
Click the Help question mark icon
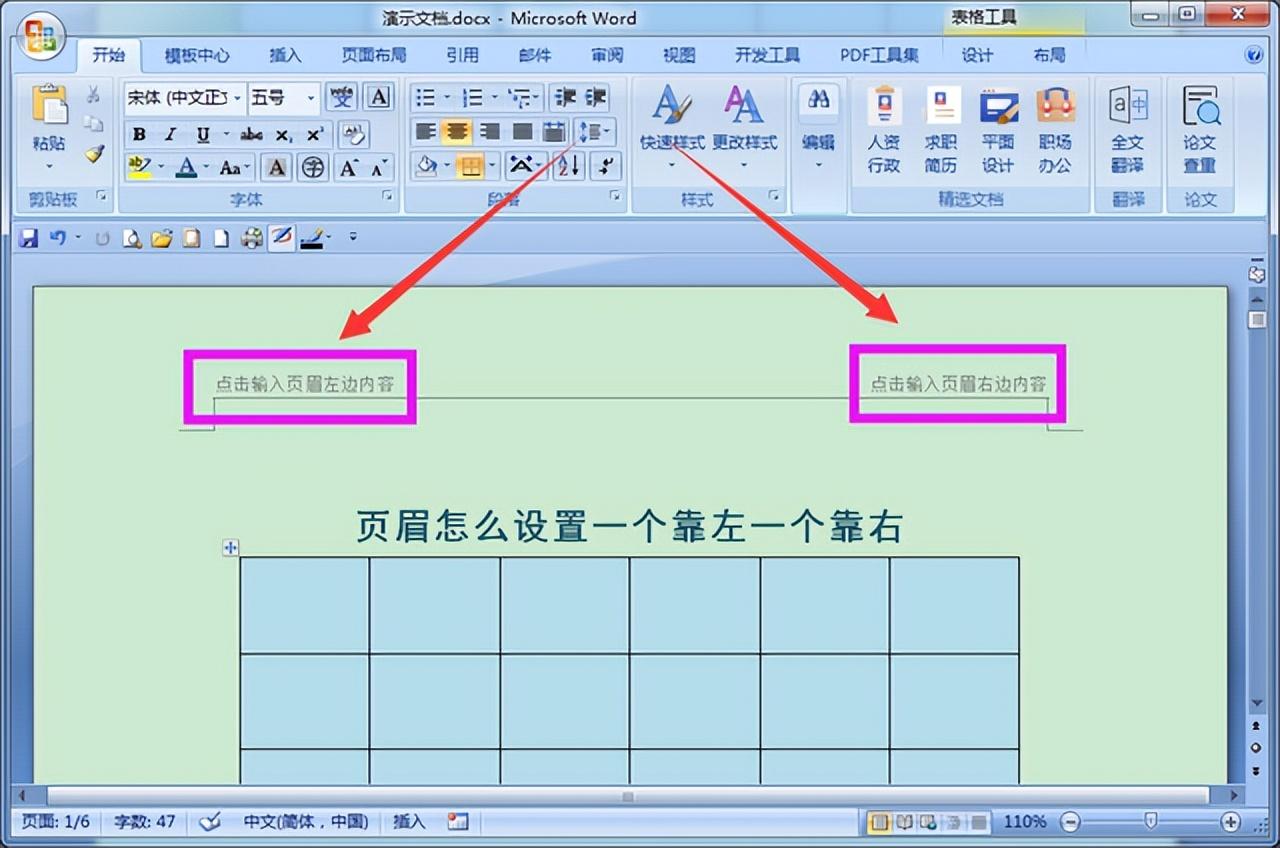pyautogui.click(x=1253, y=54)
